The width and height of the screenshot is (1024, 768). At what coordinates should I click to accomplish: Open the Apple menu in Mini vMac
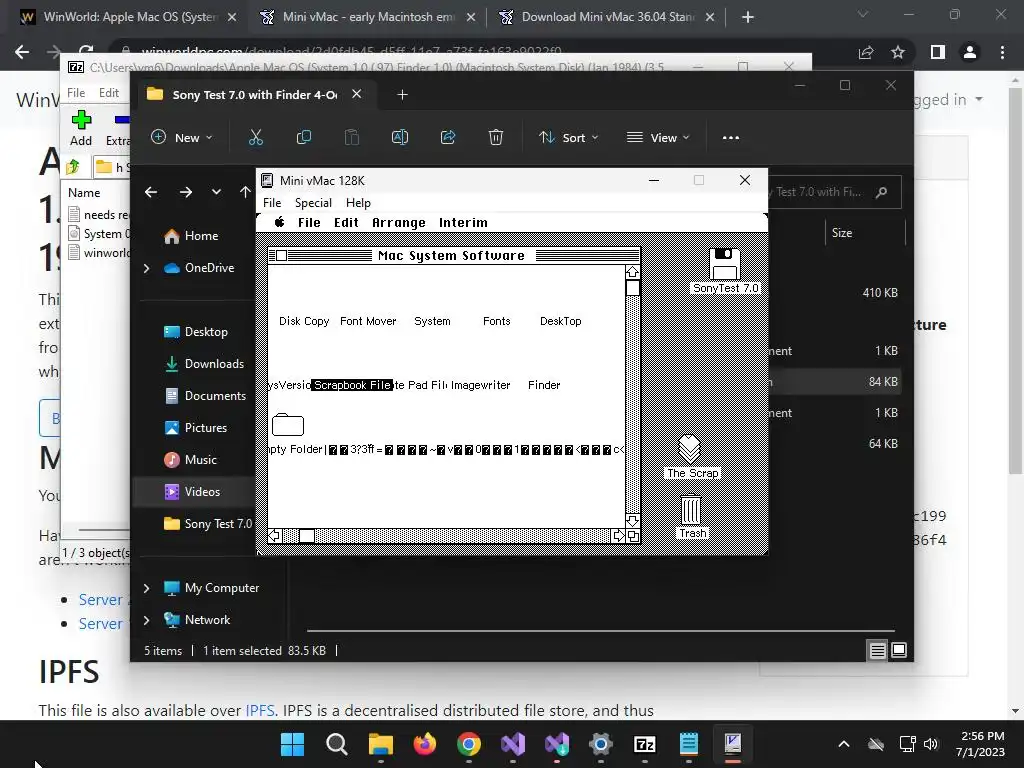[x=280, y=222]
